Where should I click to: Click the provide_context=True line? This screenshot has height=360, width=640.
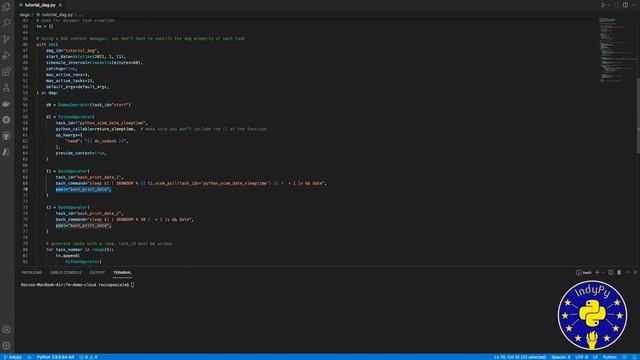(81, 153)
